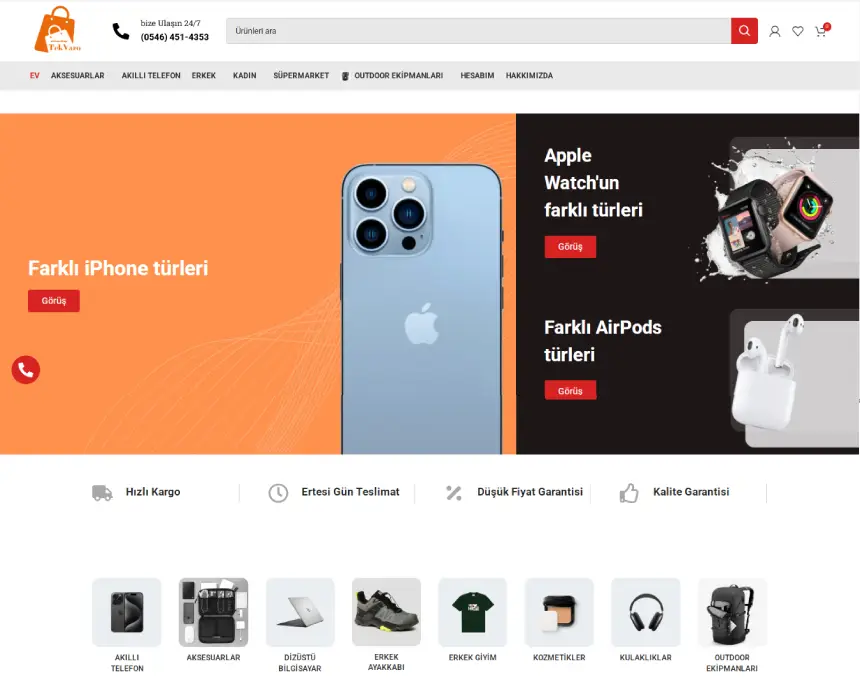Screen dimensions: 860x684
Task: Focus the Ürünleri ara search field
Action: [478, 31]
